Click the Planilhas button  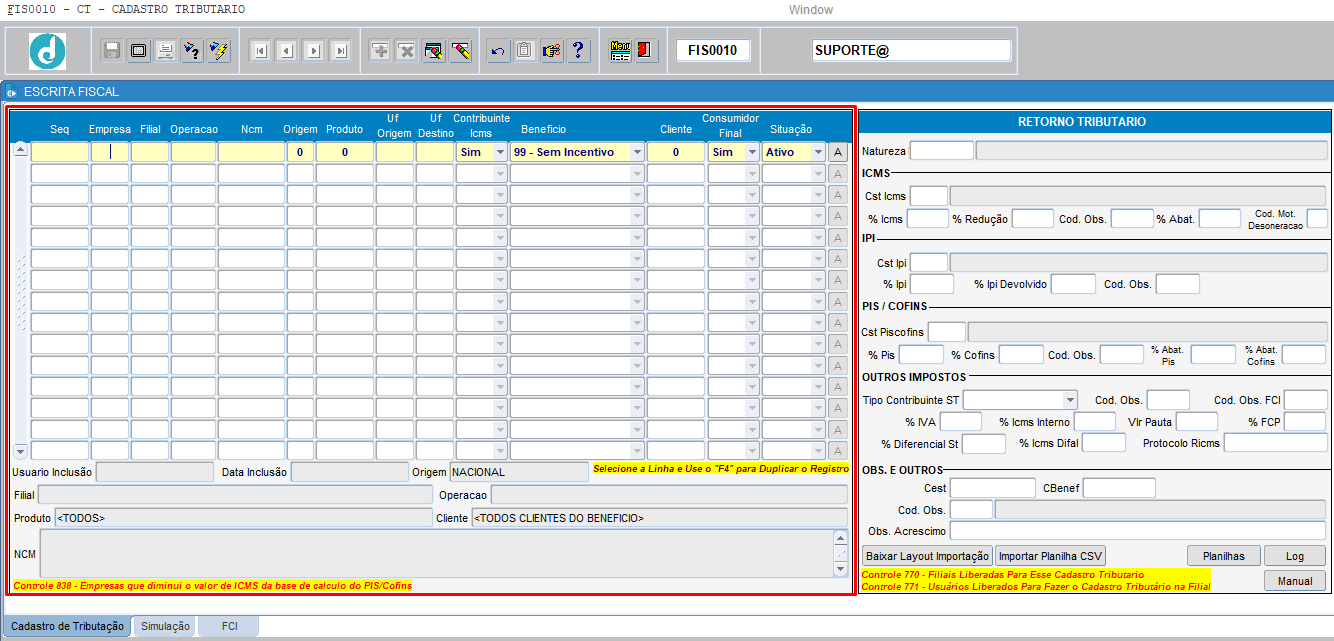tap(1223, 556)
